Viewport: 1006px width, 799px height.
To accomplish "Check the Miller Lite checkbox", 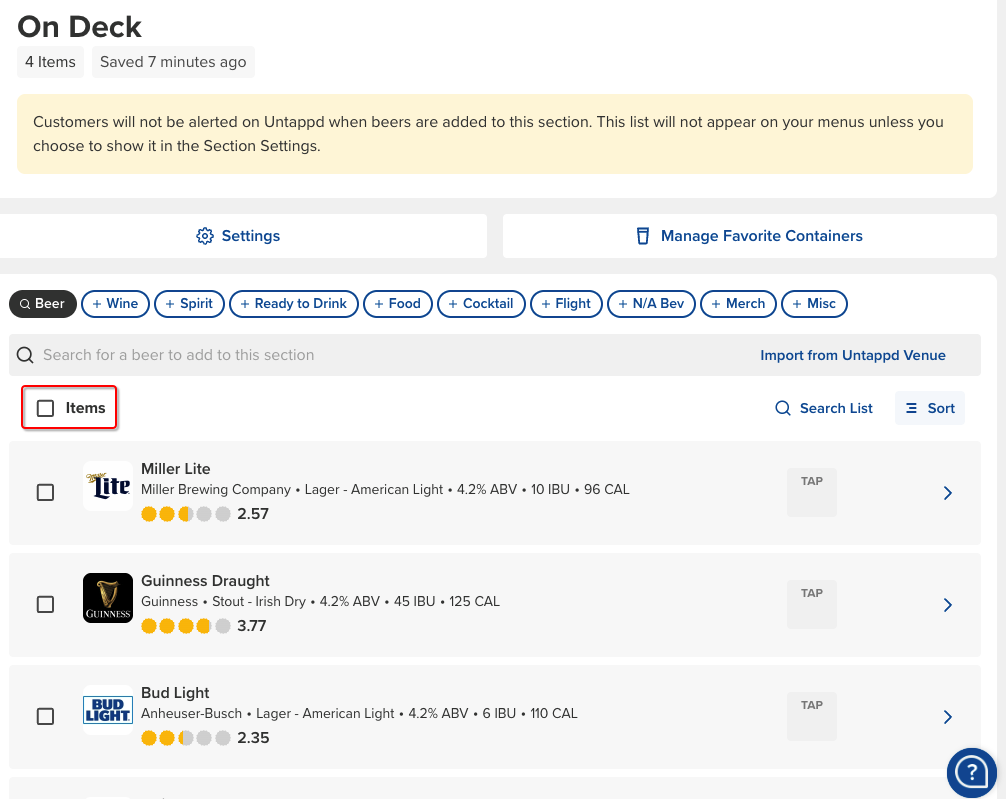I will click(x=46, y=493).
